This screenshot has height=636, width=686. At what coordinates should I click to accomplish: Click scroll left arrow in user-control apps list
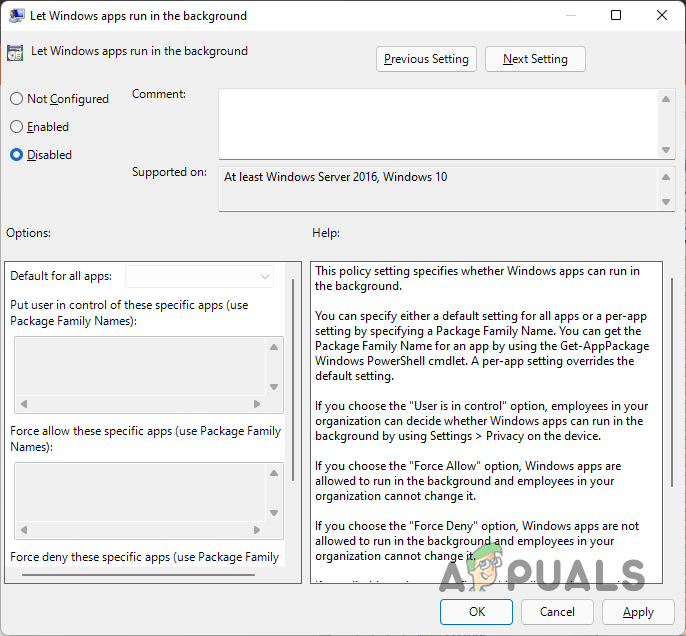(24, 404)
